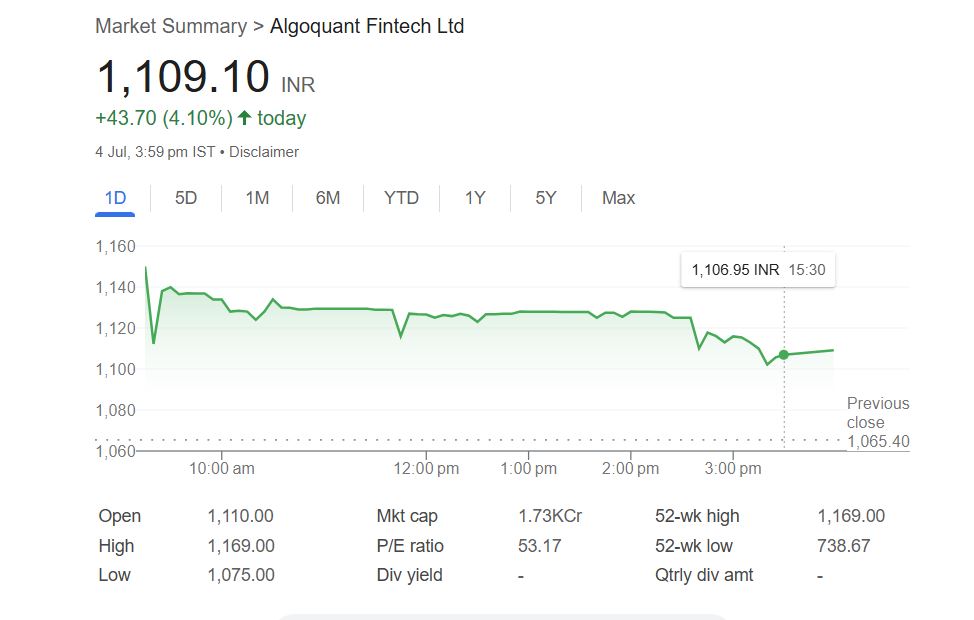Viewport: 974px width, 620px height.
Task: Select the 5Y time range tab
Action: [545, 198]
